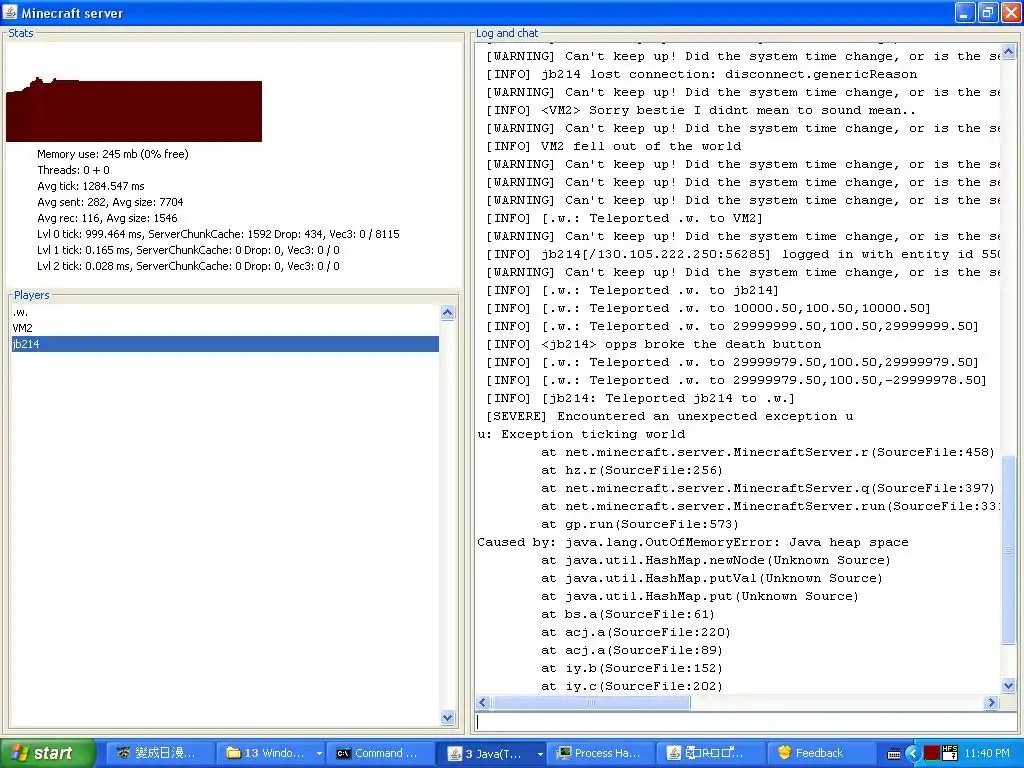1024x768 pixels.
Task: Open the raccoon-icon taskbar window
Action: pyautogui.click(x=161, y=753)
